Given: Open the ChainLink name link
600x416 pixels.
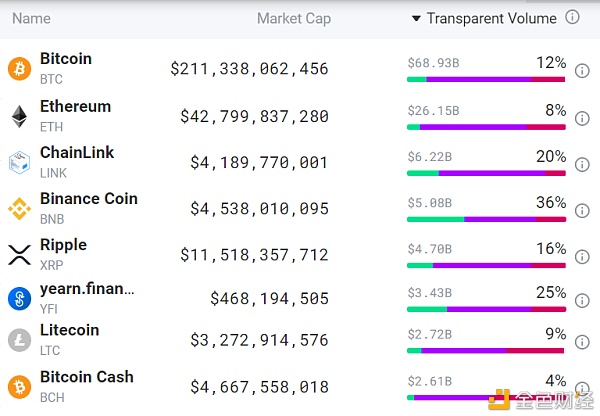Looking at the screenshot, I should coord(77,152).
